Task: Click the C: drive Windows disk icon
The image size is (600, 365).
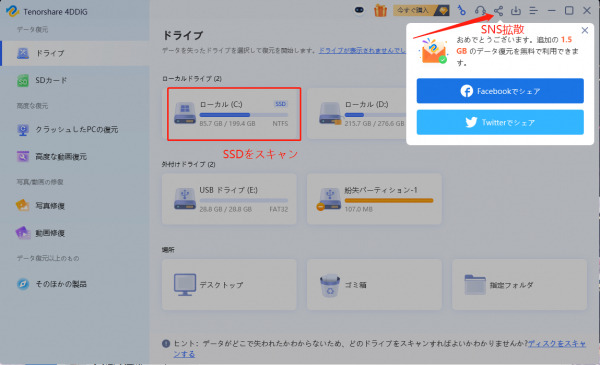Action: point(185,113)
